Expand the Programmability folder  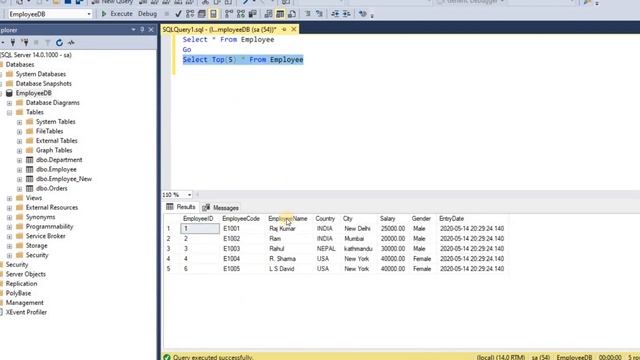click(9, 227)
